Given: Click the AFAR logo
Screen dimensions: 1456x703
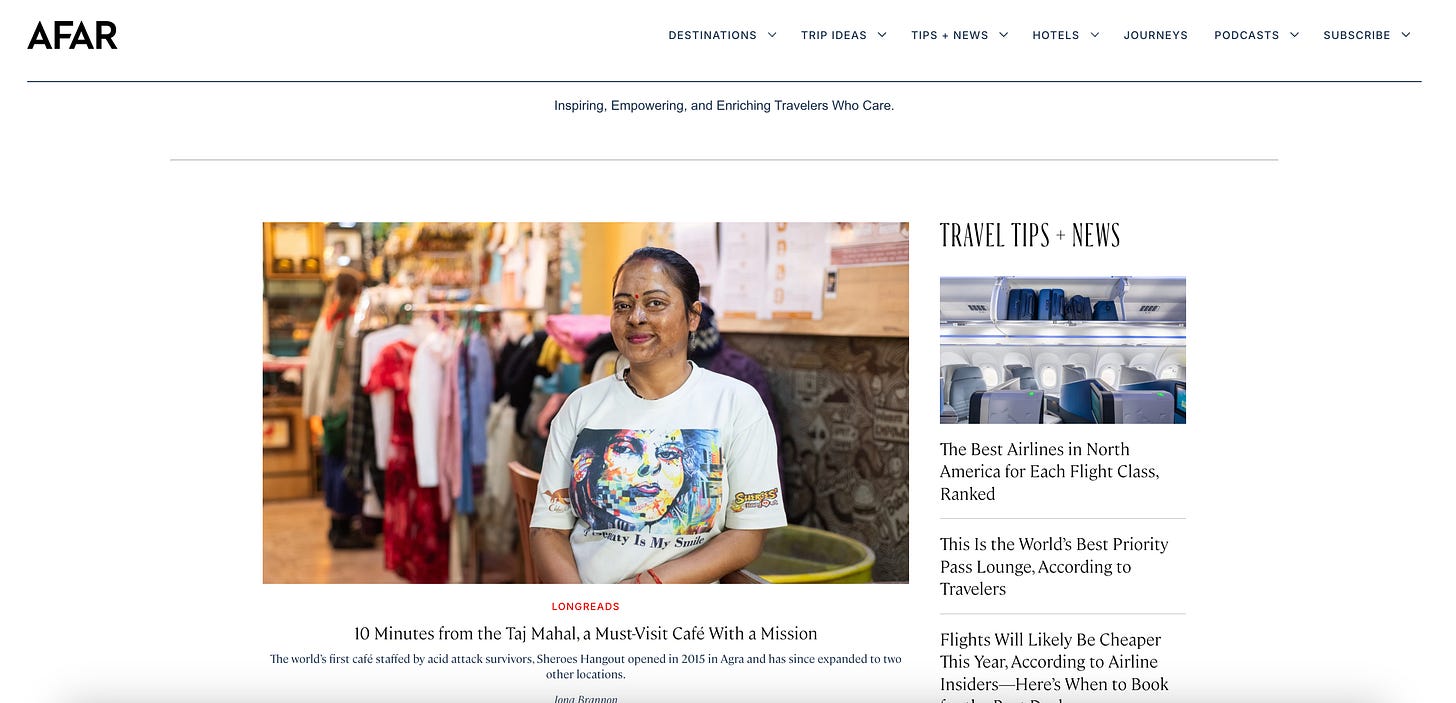Looking at the screenshot, I should point(72,35).
